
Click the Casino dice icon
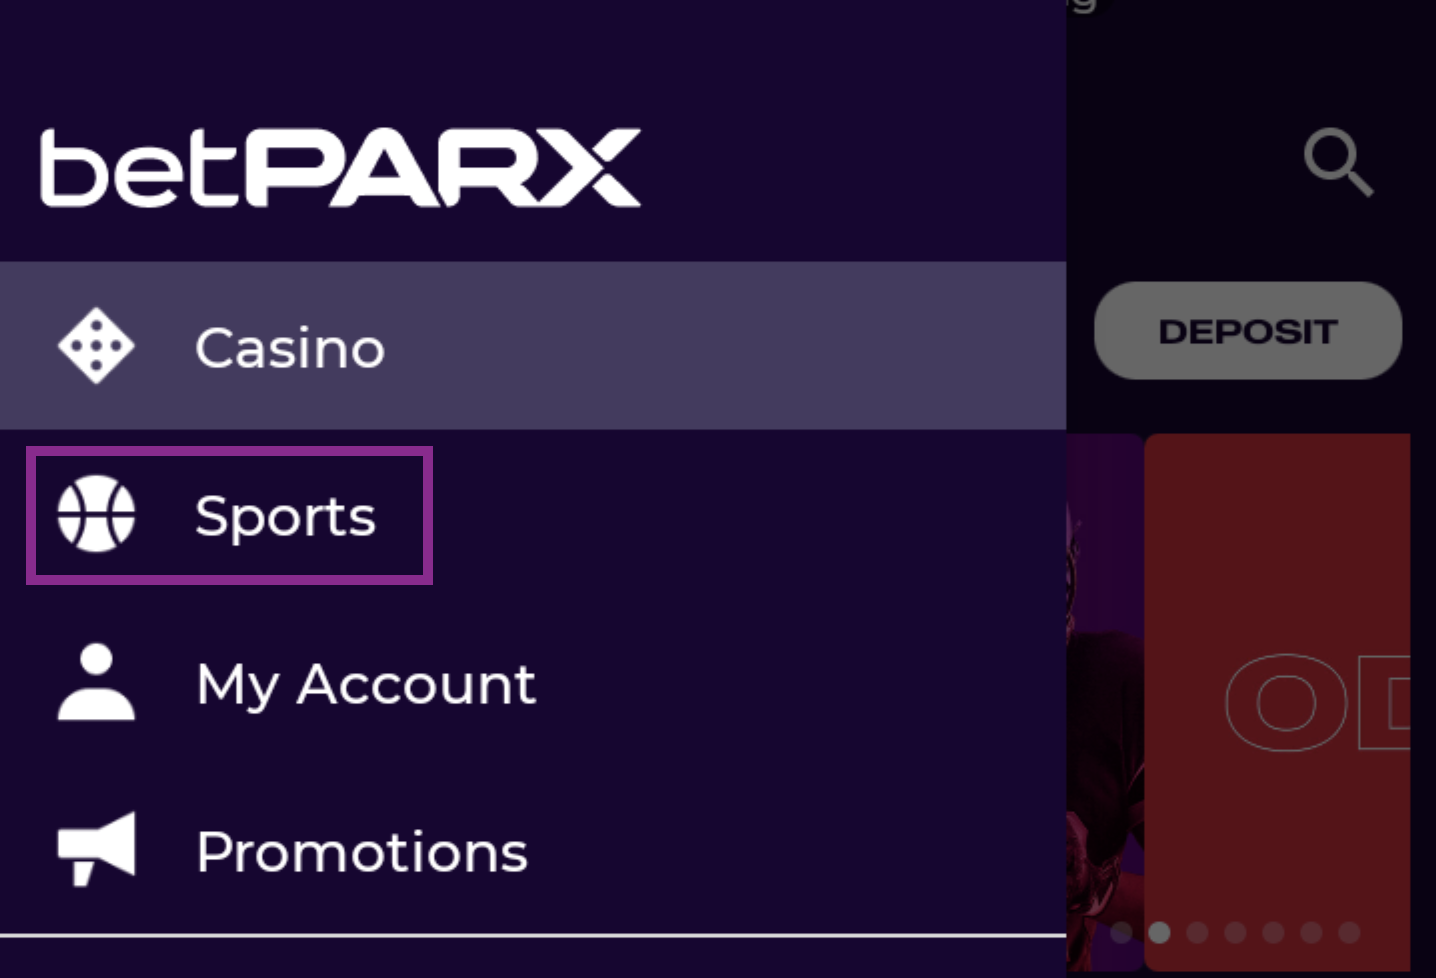click(96, 346)
